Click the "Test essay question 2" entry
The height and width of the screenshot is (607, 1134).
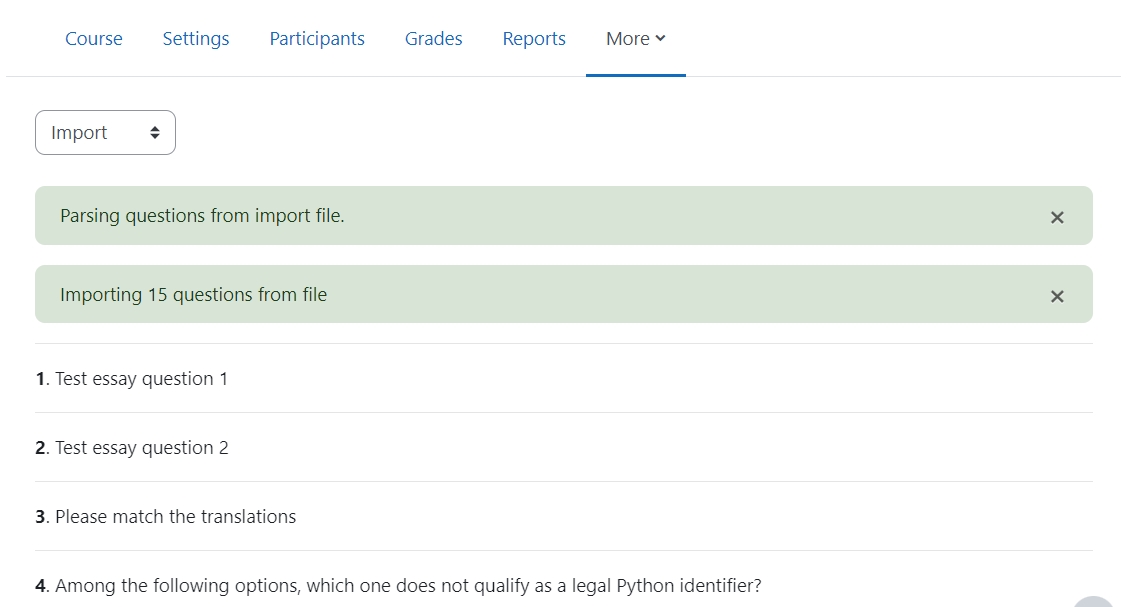(x=141, y=447)
